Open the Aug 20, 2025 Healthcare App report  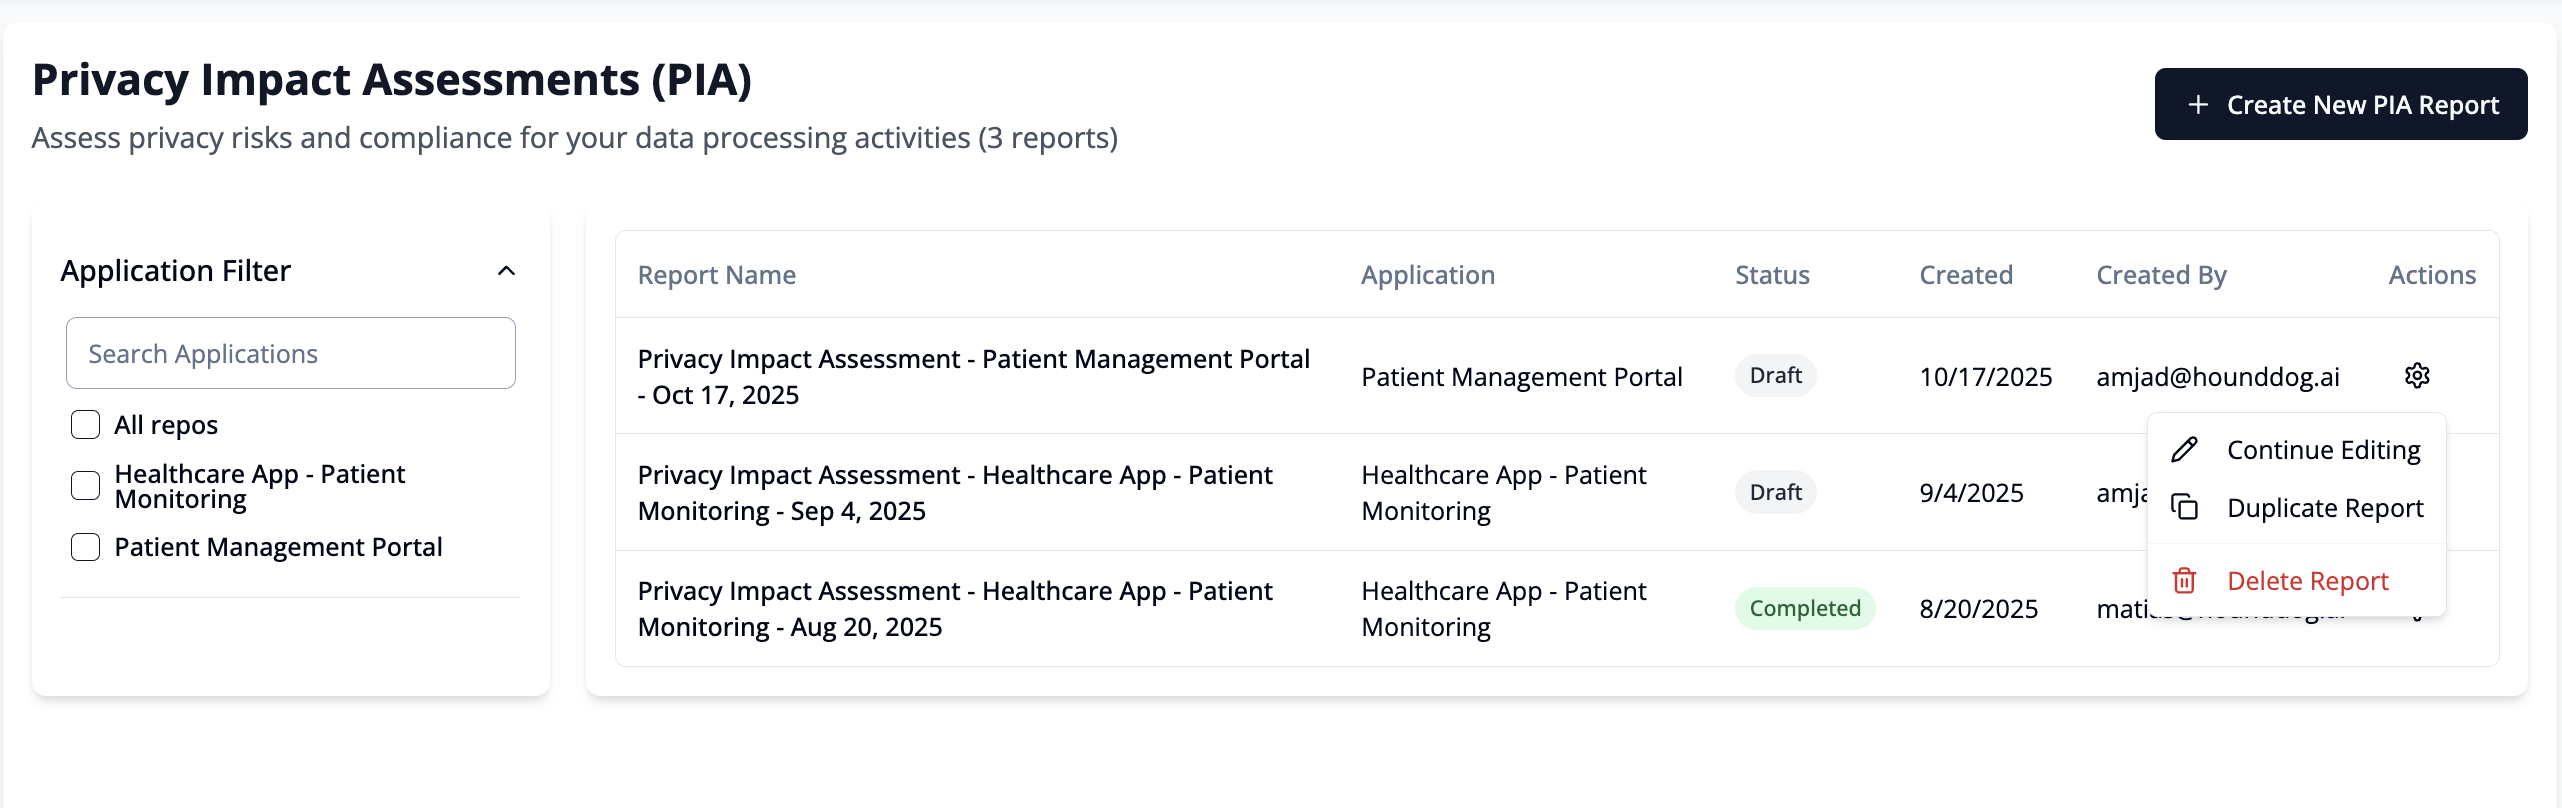[x=955, y=609]
